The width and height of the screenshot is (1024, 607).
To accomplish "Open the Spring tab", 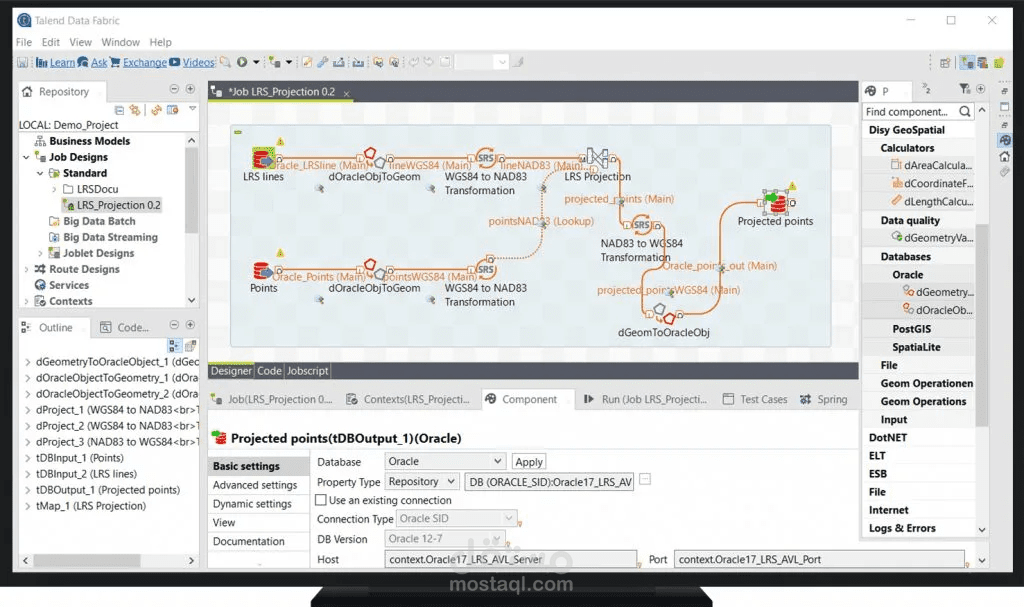I will point(824,399).
